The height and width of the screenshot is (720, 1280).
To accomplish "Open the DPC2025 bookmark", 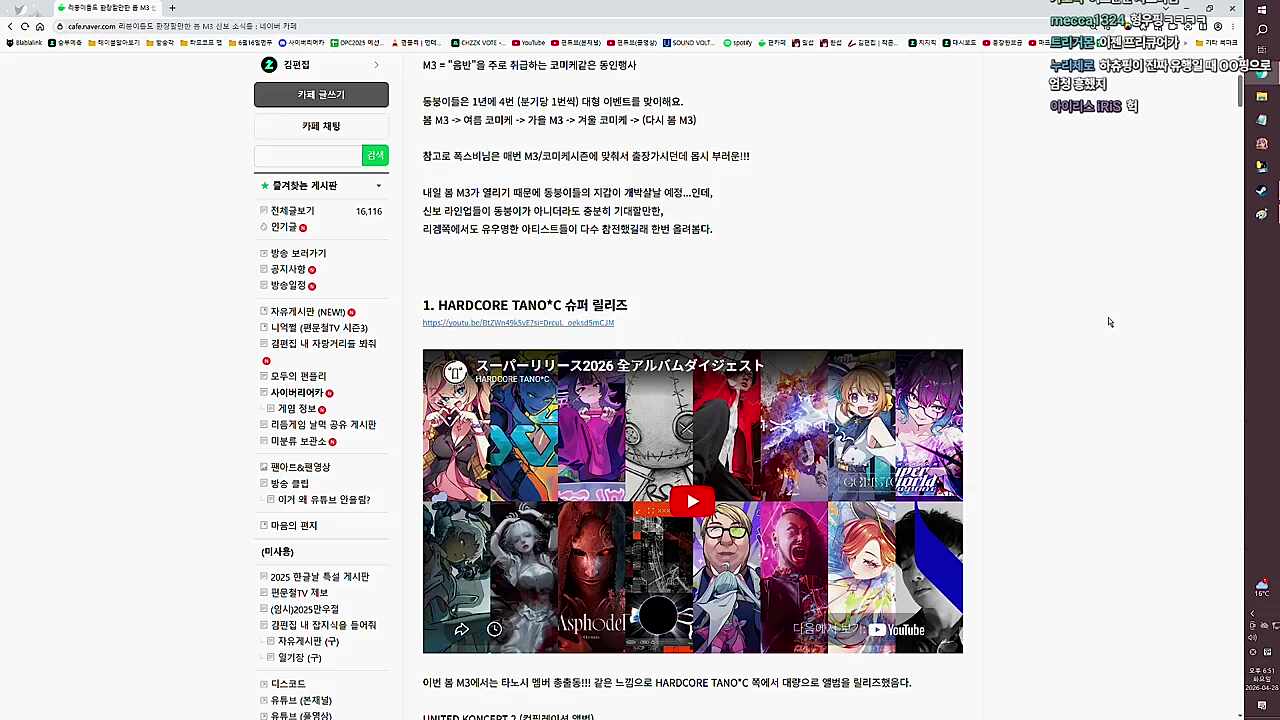I will coord(357,43).
